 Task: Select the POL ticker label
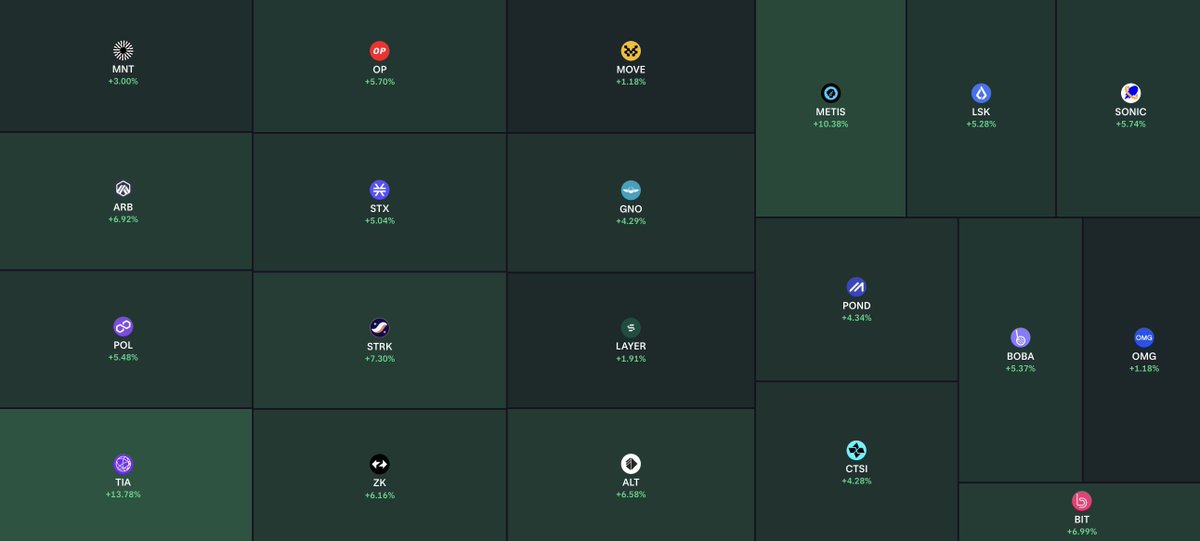123,346
